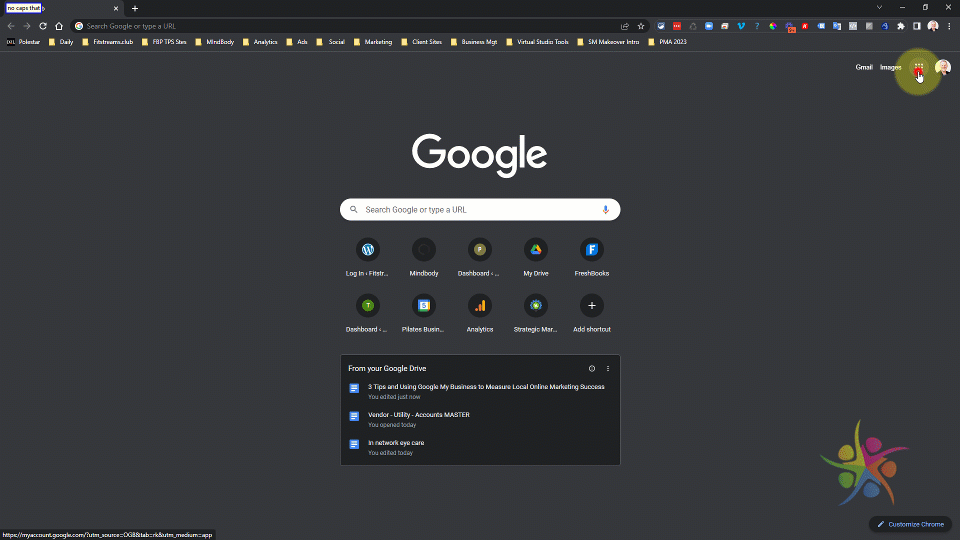Viewport: 960px width, 540px height.
Task: Click the color wheel extension icon
Action: point(773,26)
